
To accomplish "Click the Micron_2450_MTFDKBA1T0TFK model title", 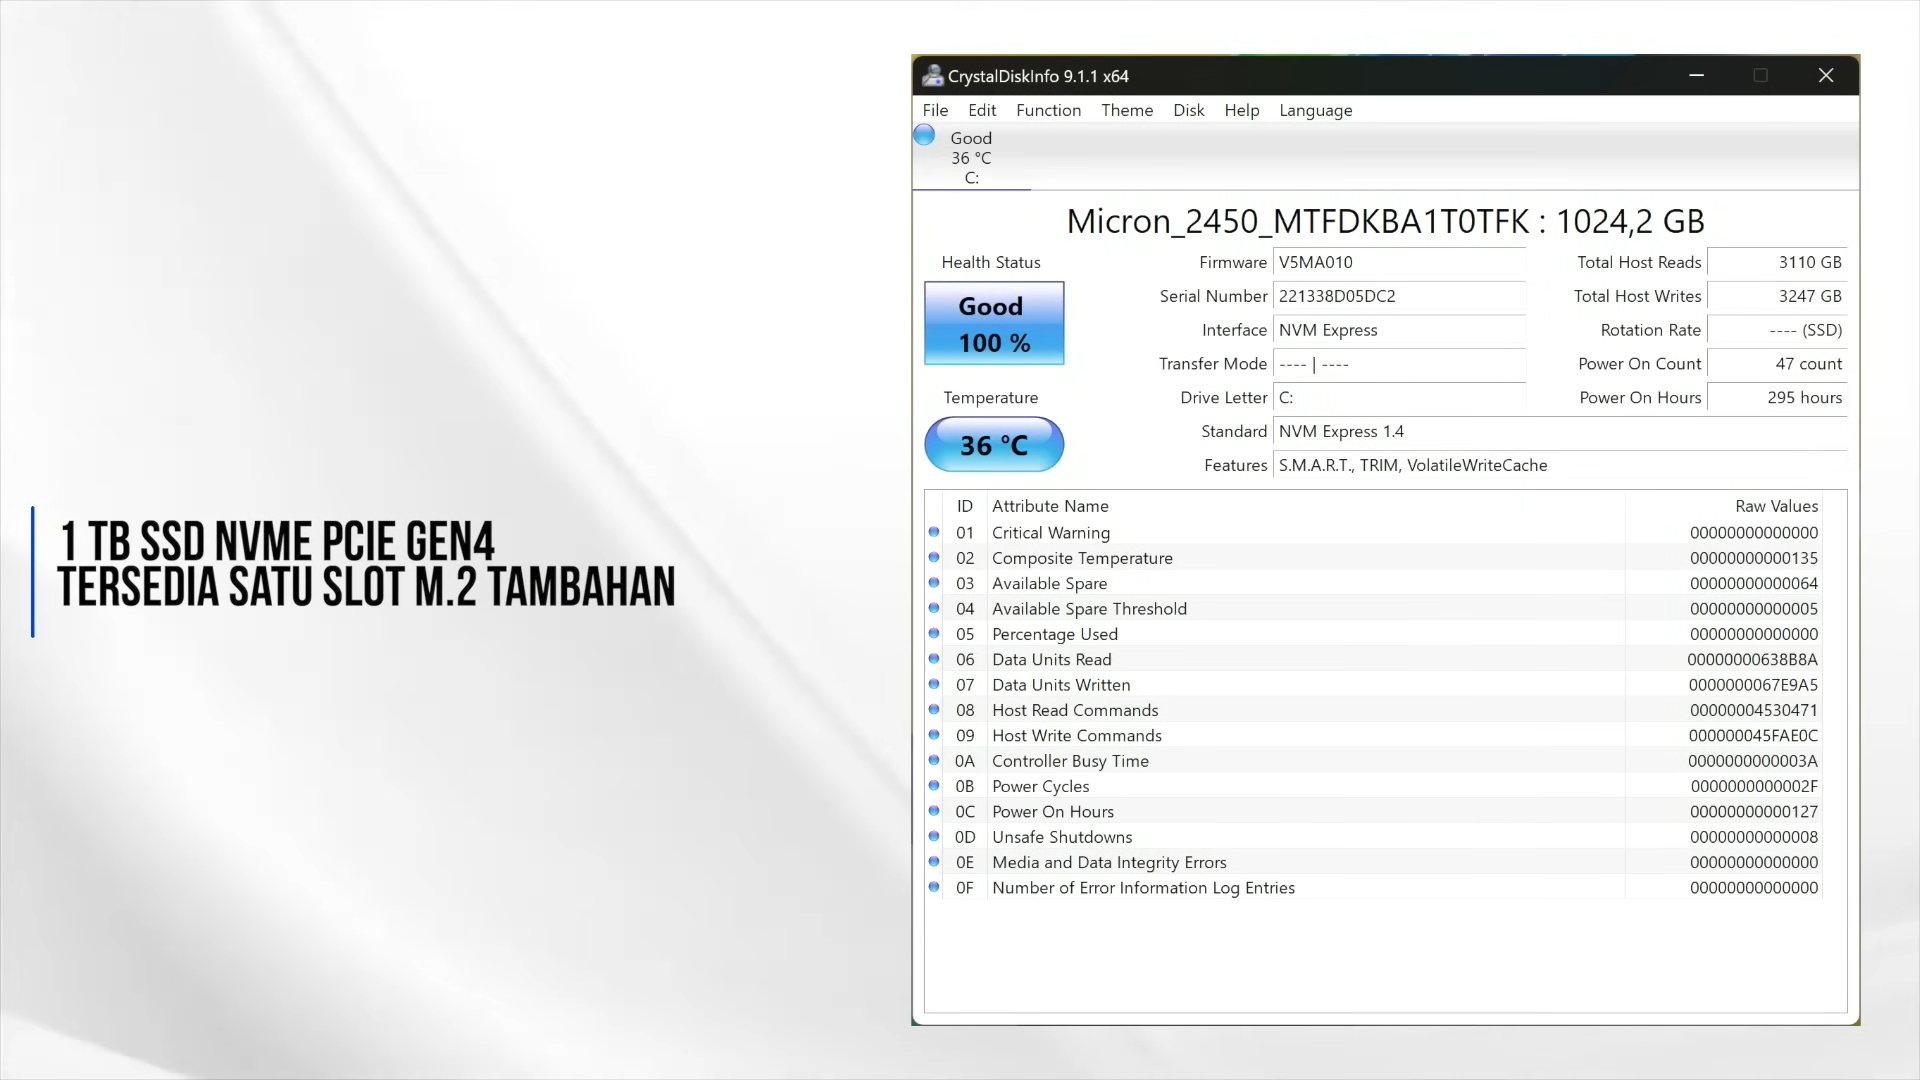I will click(1385, 221).
